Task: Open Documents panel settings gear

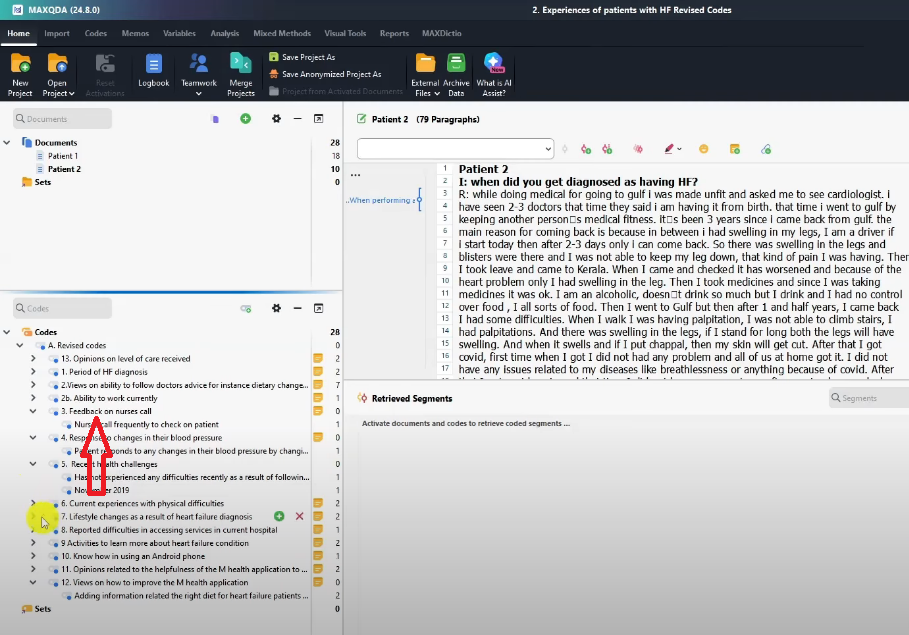Action: tap(277, 119)
